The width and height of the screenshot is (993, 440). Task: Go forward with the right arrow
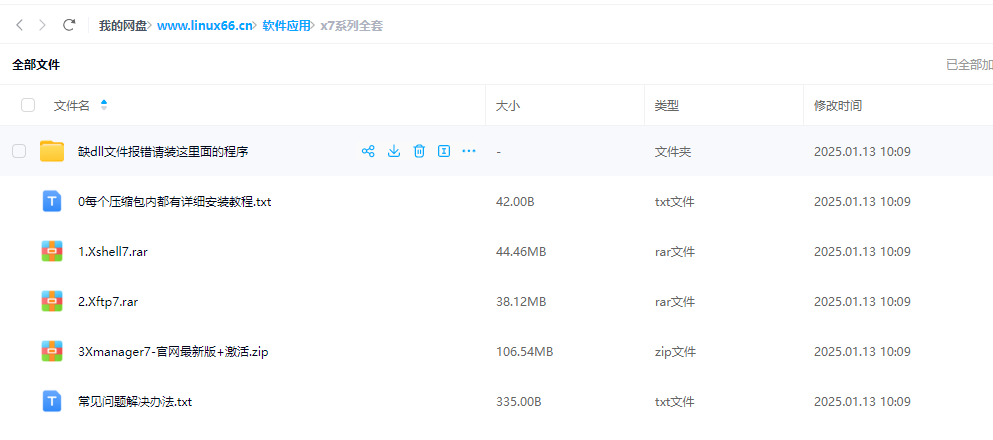[42, 25]
